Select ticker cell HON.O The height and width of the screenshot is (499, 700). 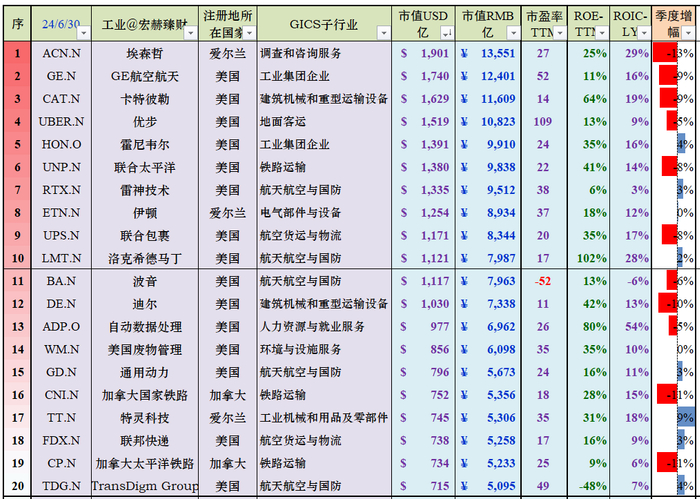click(x=62, y=145)
